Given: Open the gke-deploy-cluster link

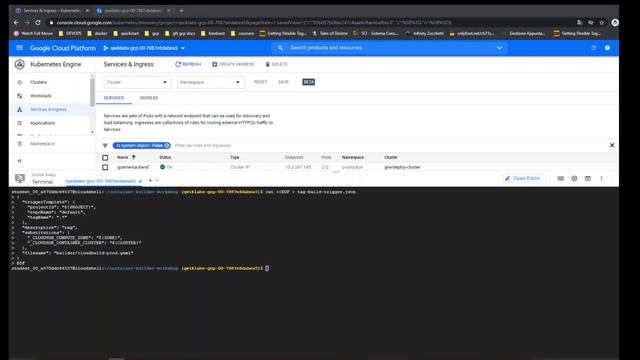Looking at the screenshot, I should pos(402,167).
